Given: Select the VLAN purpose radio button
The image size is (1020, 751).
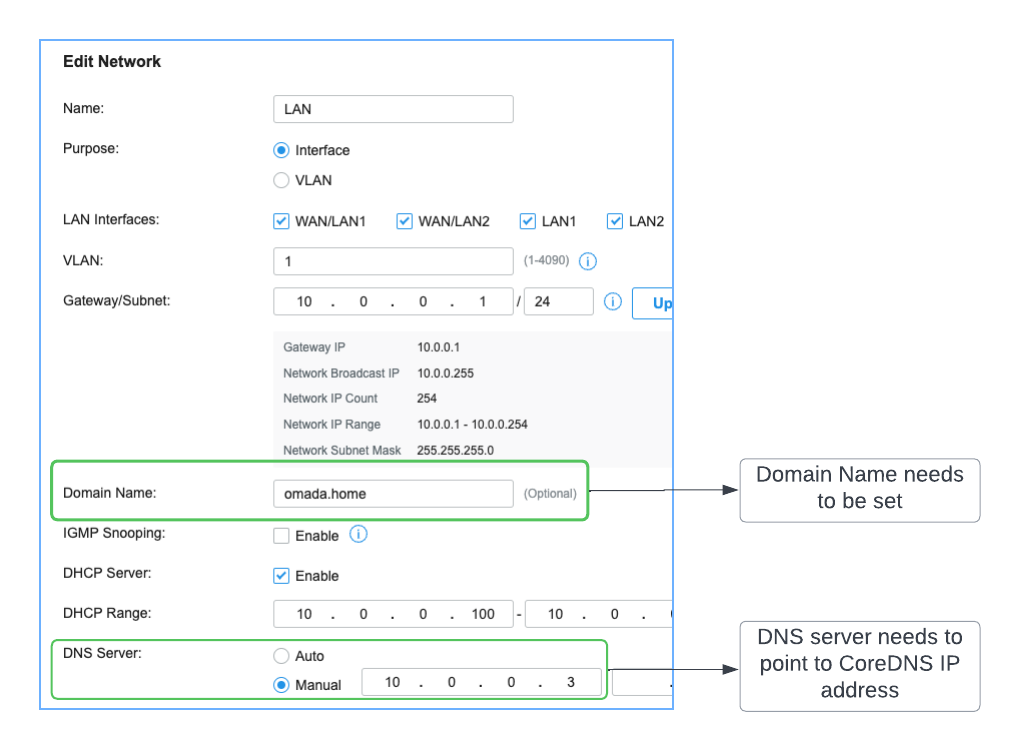Looking at the screenshot, I should click(281, 181).
